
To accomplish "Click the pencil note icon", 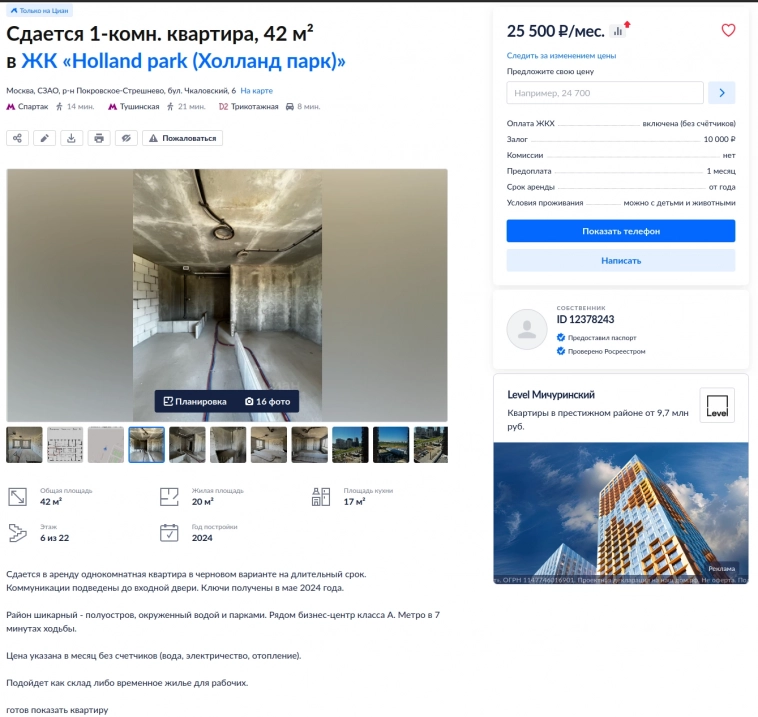I will (x=44, y=138).
